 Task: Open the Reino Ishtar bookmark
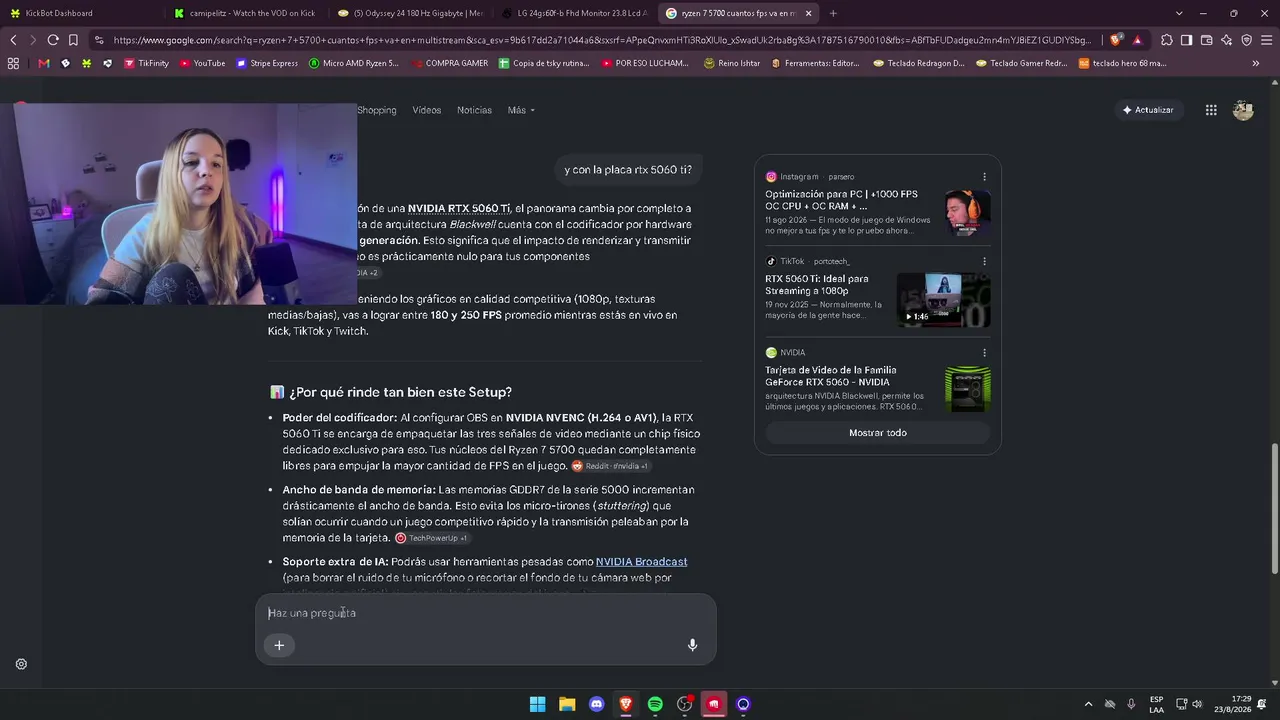click(732, 63)
